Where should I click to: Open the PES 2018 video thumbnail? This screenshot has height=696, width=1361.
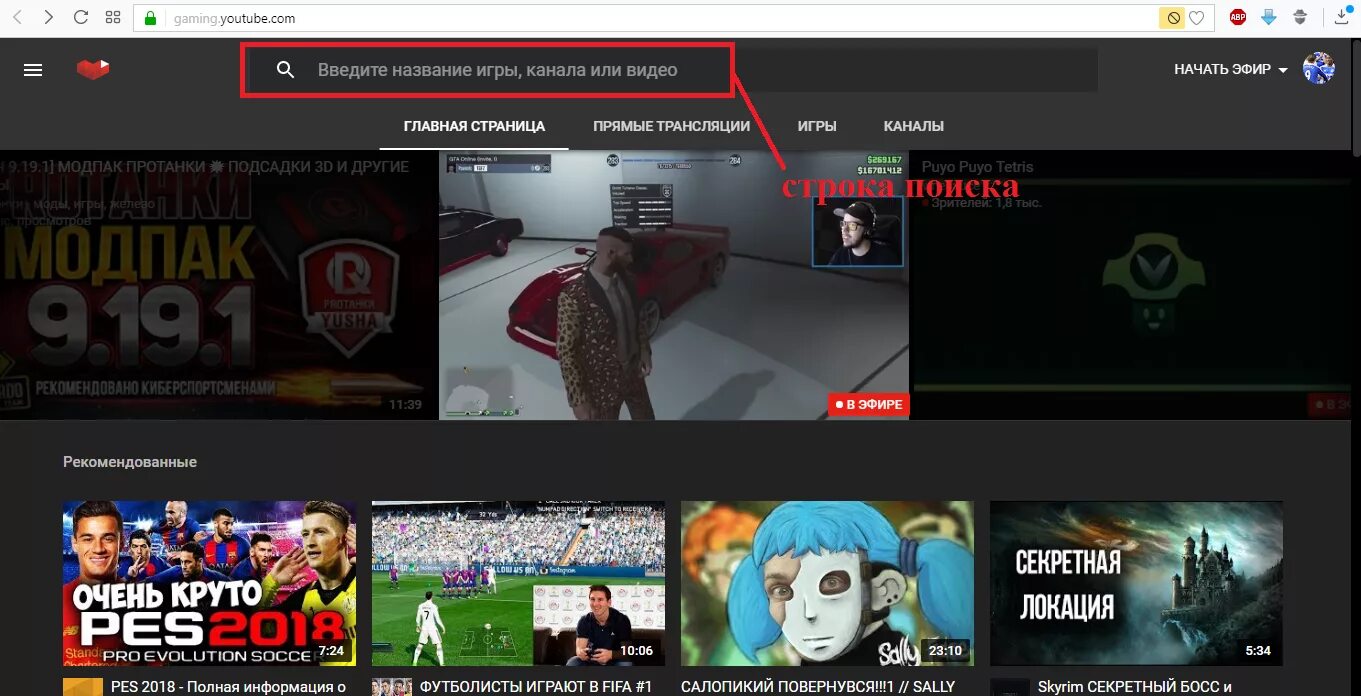(x=209, y=584)
